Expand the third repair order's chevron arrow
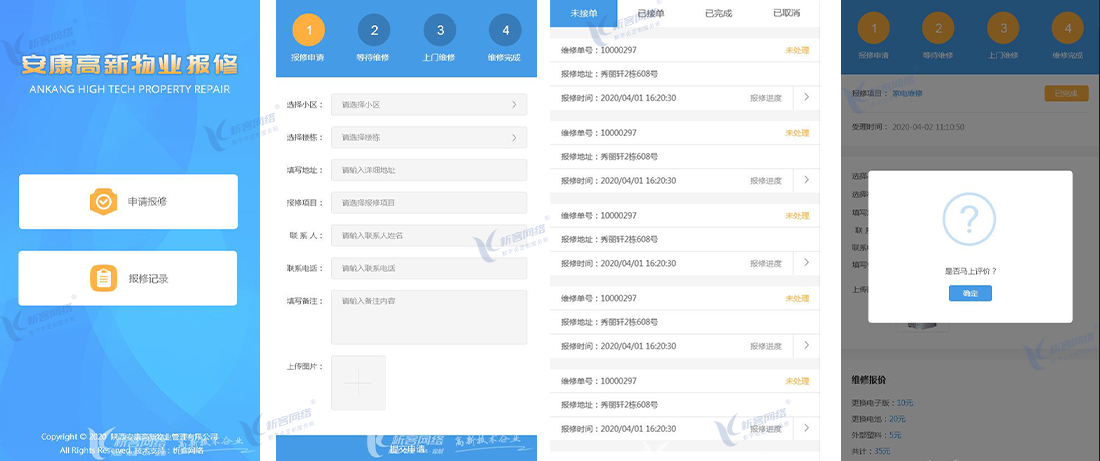This screenshot has height=461, width=1100. pyautogui.click(x=807, y=263)
